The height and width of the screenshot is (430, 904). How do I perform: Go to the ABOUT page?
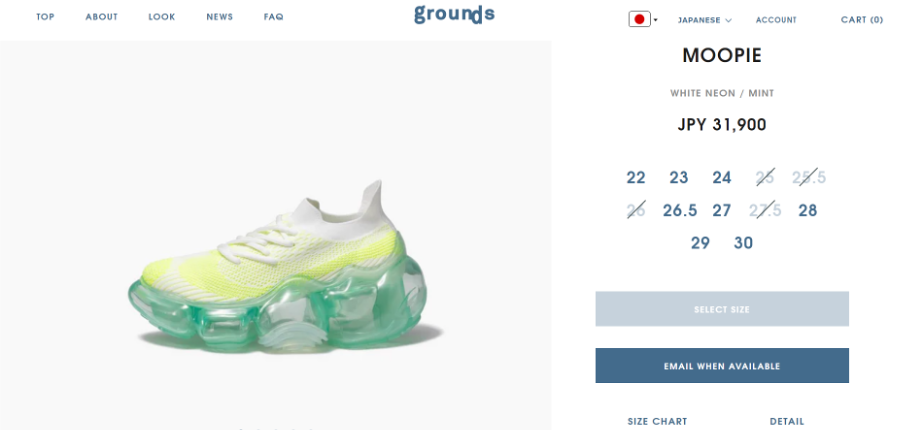pos(102,17)
